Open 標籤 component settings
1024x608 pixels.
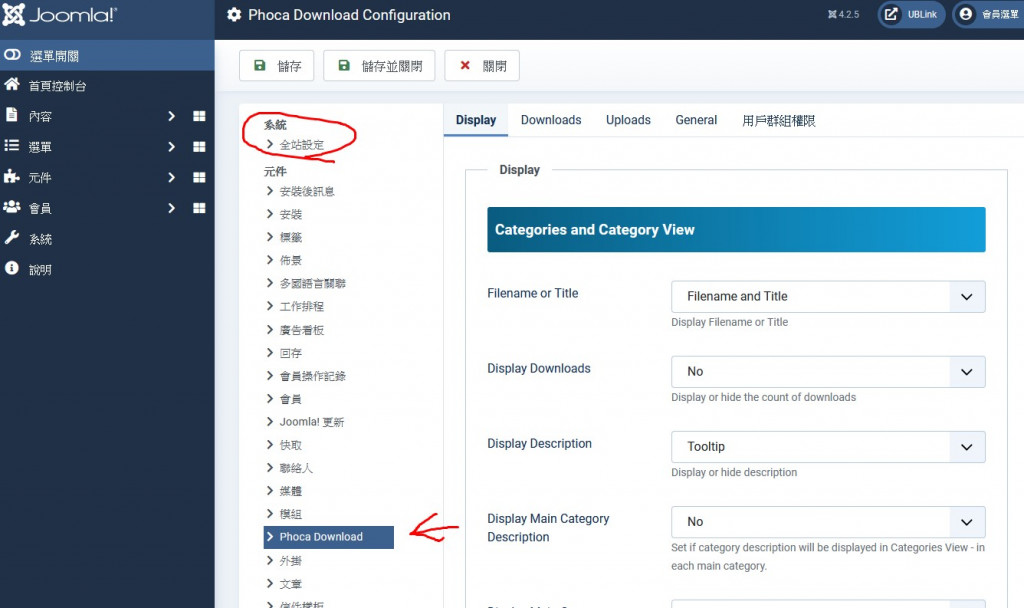pyautogui.click(x=290, y=237)
